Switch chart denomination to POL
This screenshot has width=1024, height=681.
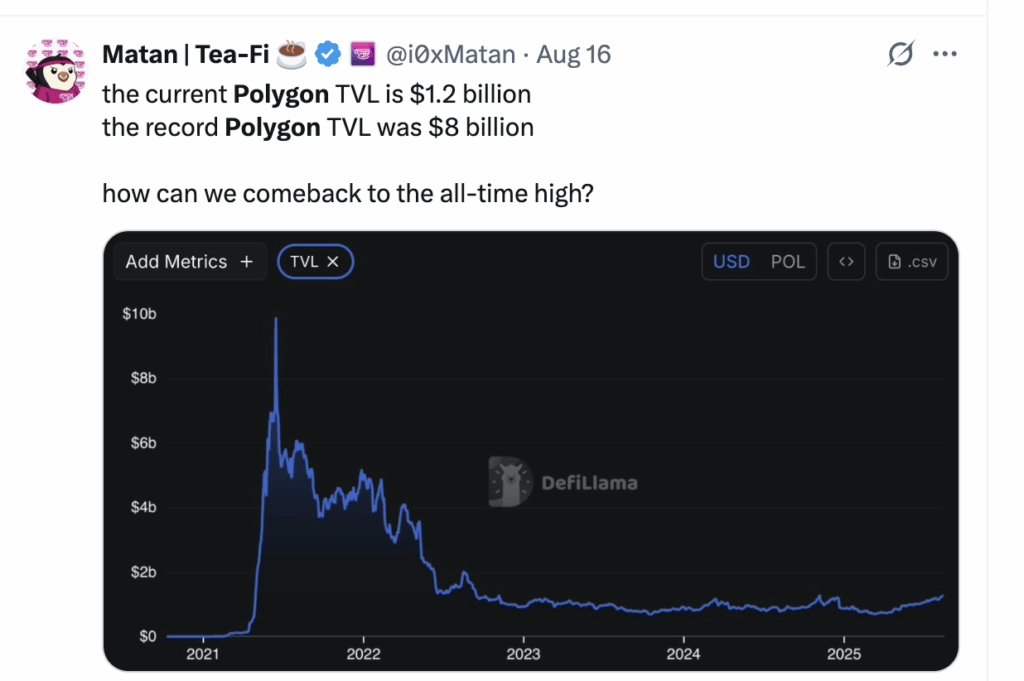pos(788,262)
